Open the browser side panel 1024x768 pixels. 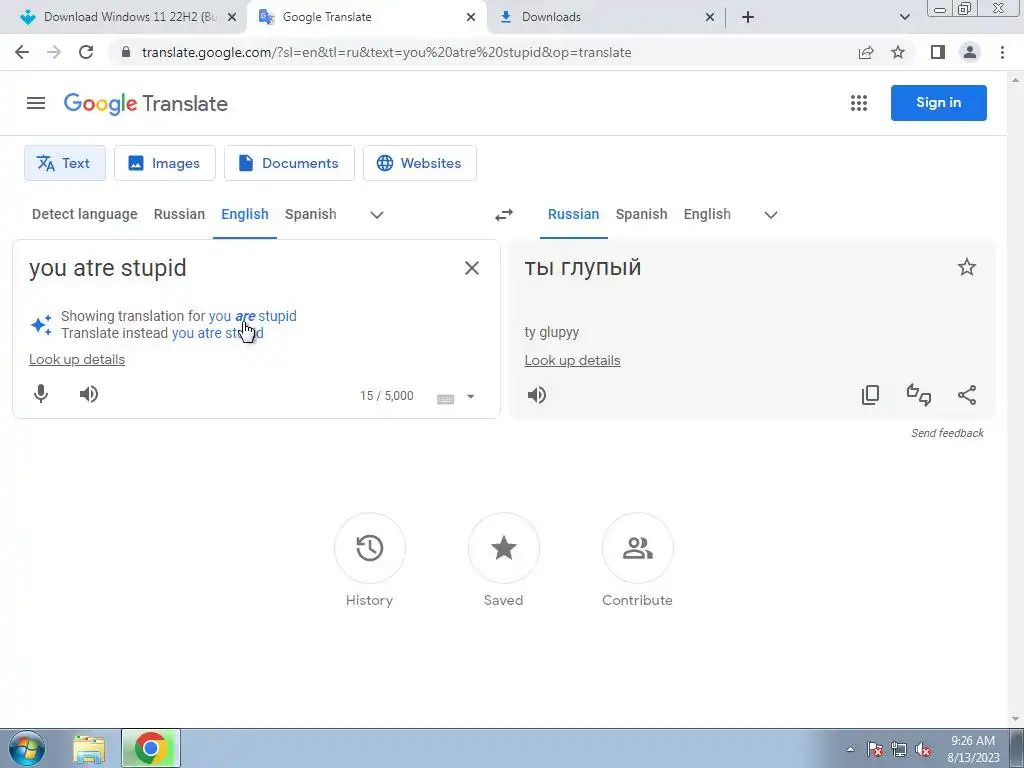(x=938, y=52)
